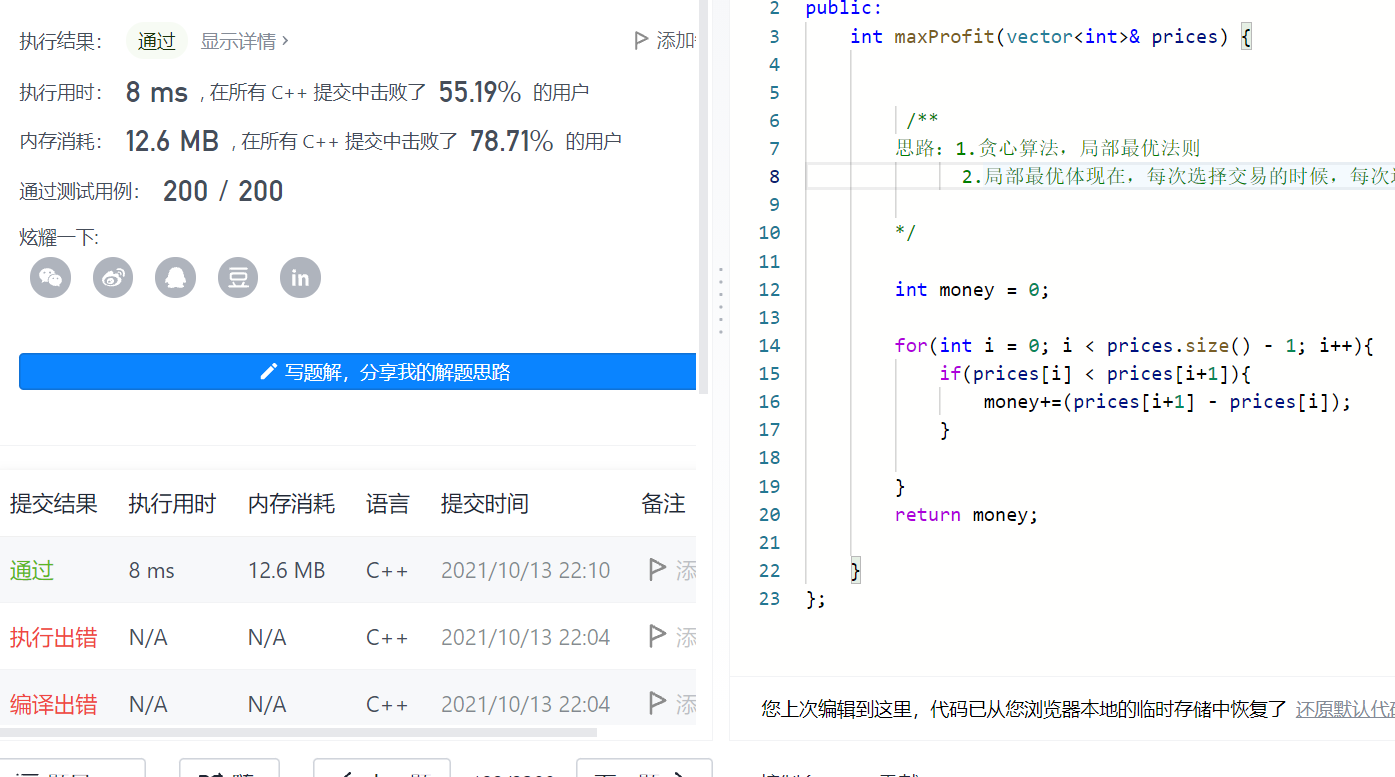Click the 55.19% runtime percentile

[x=480, y=92]
